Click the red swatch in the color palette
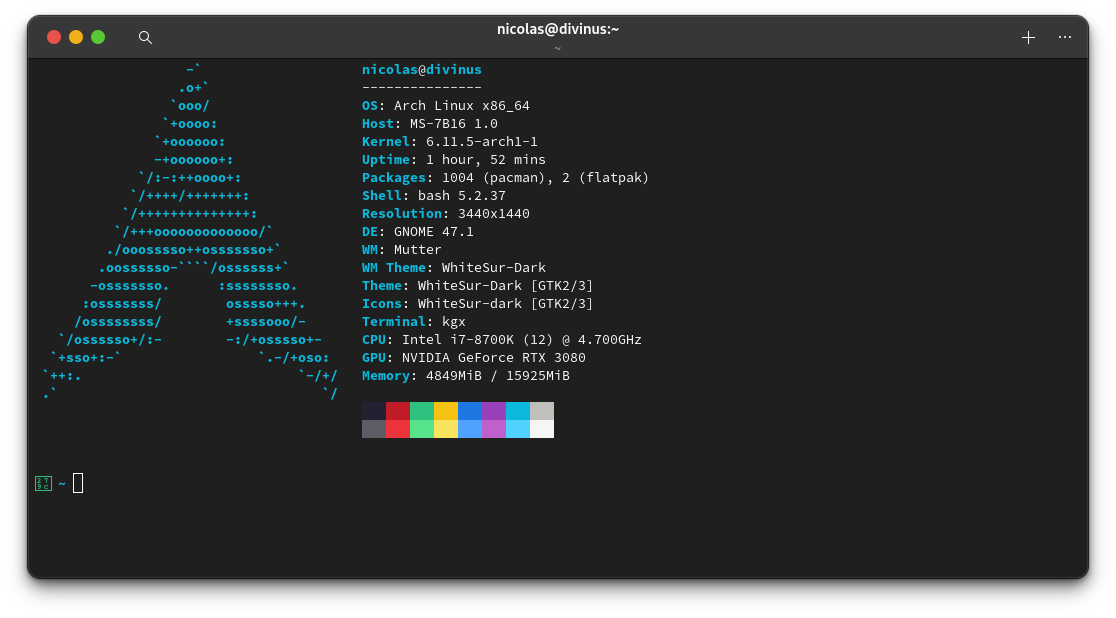This screenshot has width=1116, height=618. pos(397,420)
